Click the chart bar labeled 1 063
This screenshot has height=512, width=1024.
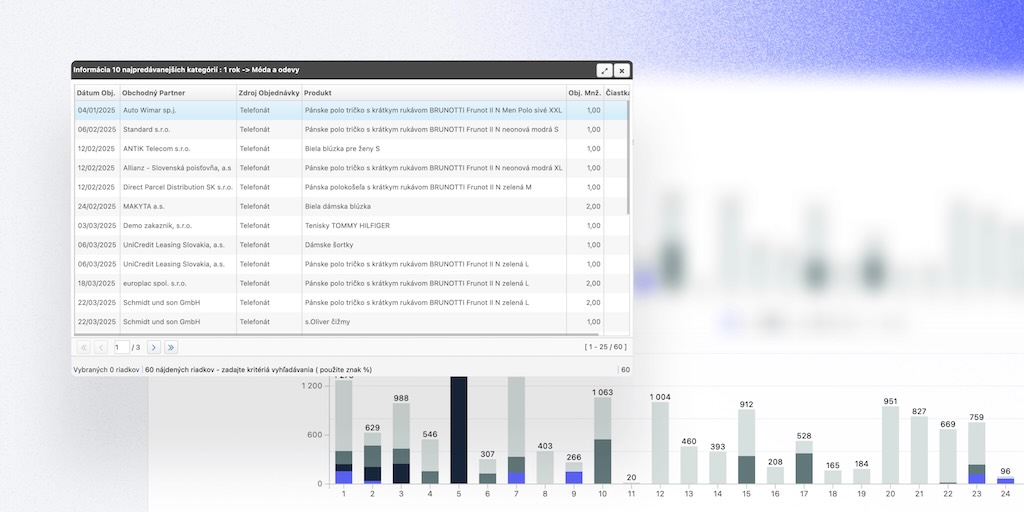click(603, 440)
